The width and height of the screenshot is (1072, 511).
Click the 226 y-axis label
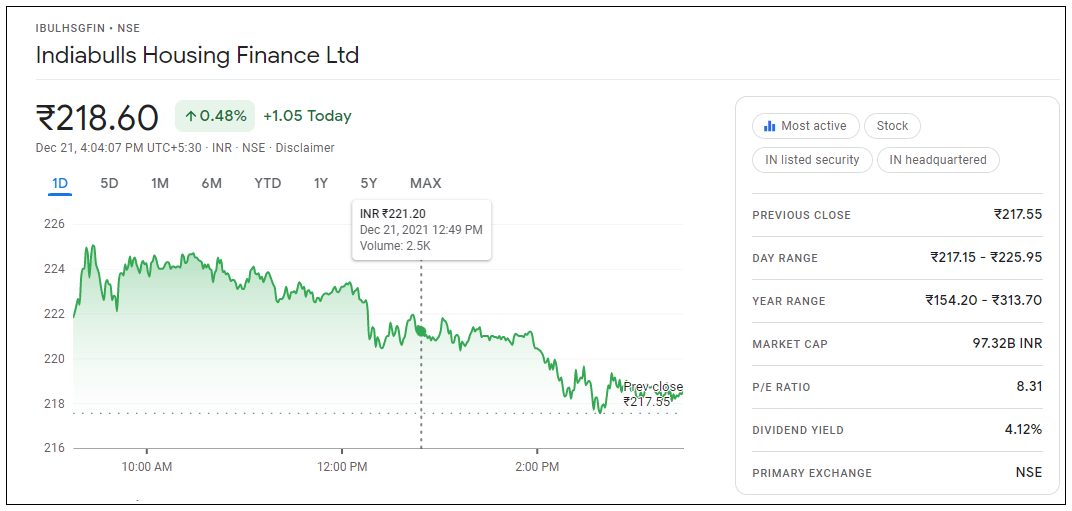[x=55, y=224]
